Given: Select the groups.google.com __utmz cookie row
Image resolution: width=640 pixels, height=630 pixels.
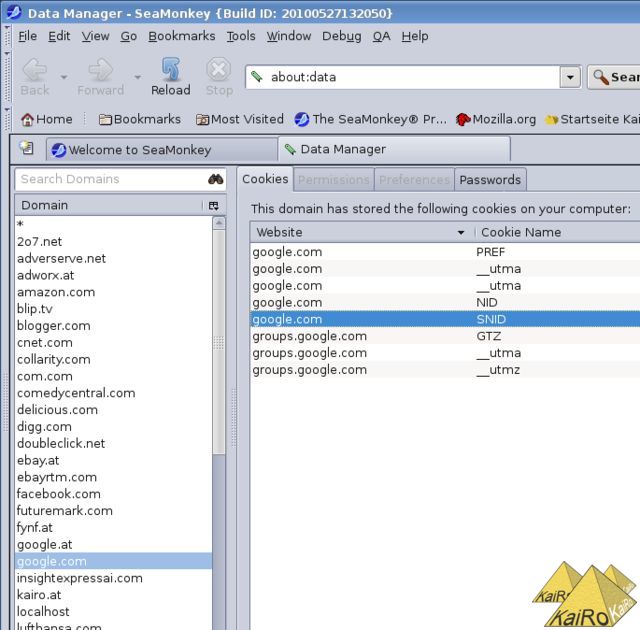Looking at the screenshot, I should point(445,370).
